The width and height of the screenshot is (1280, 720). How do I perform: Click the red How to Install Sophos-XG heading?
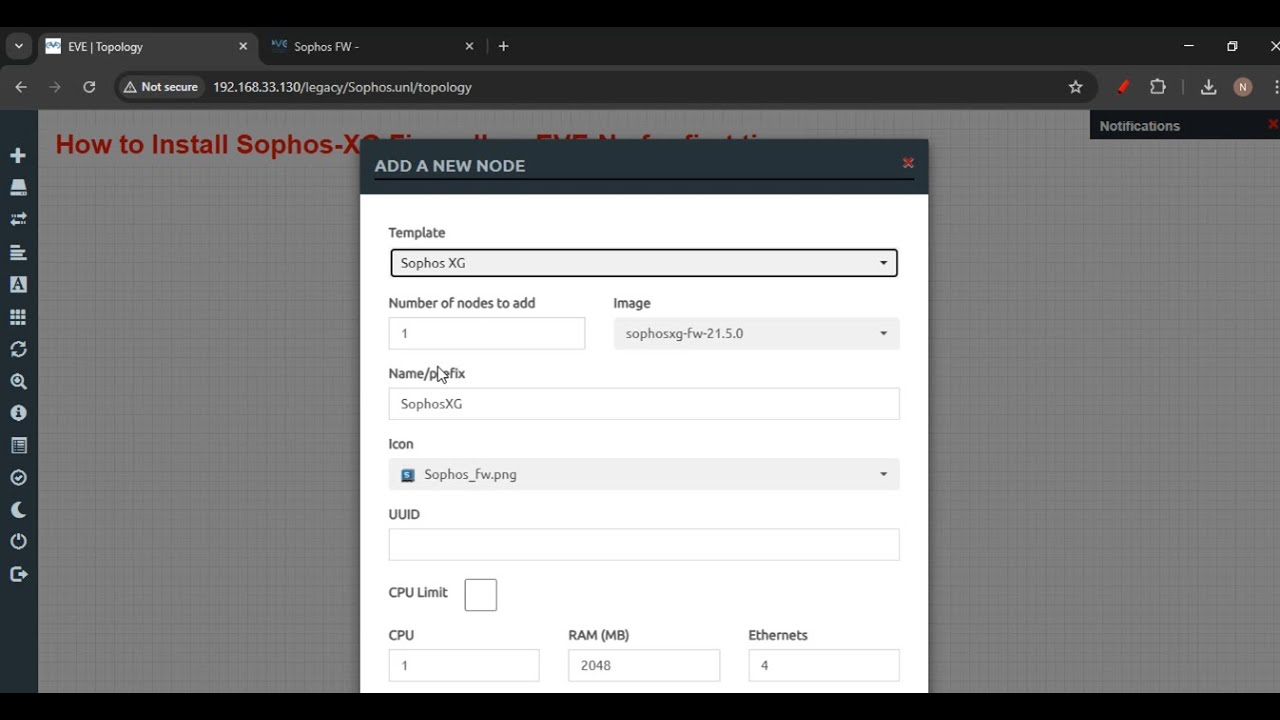pyautogui.click(x=208, y=144)
